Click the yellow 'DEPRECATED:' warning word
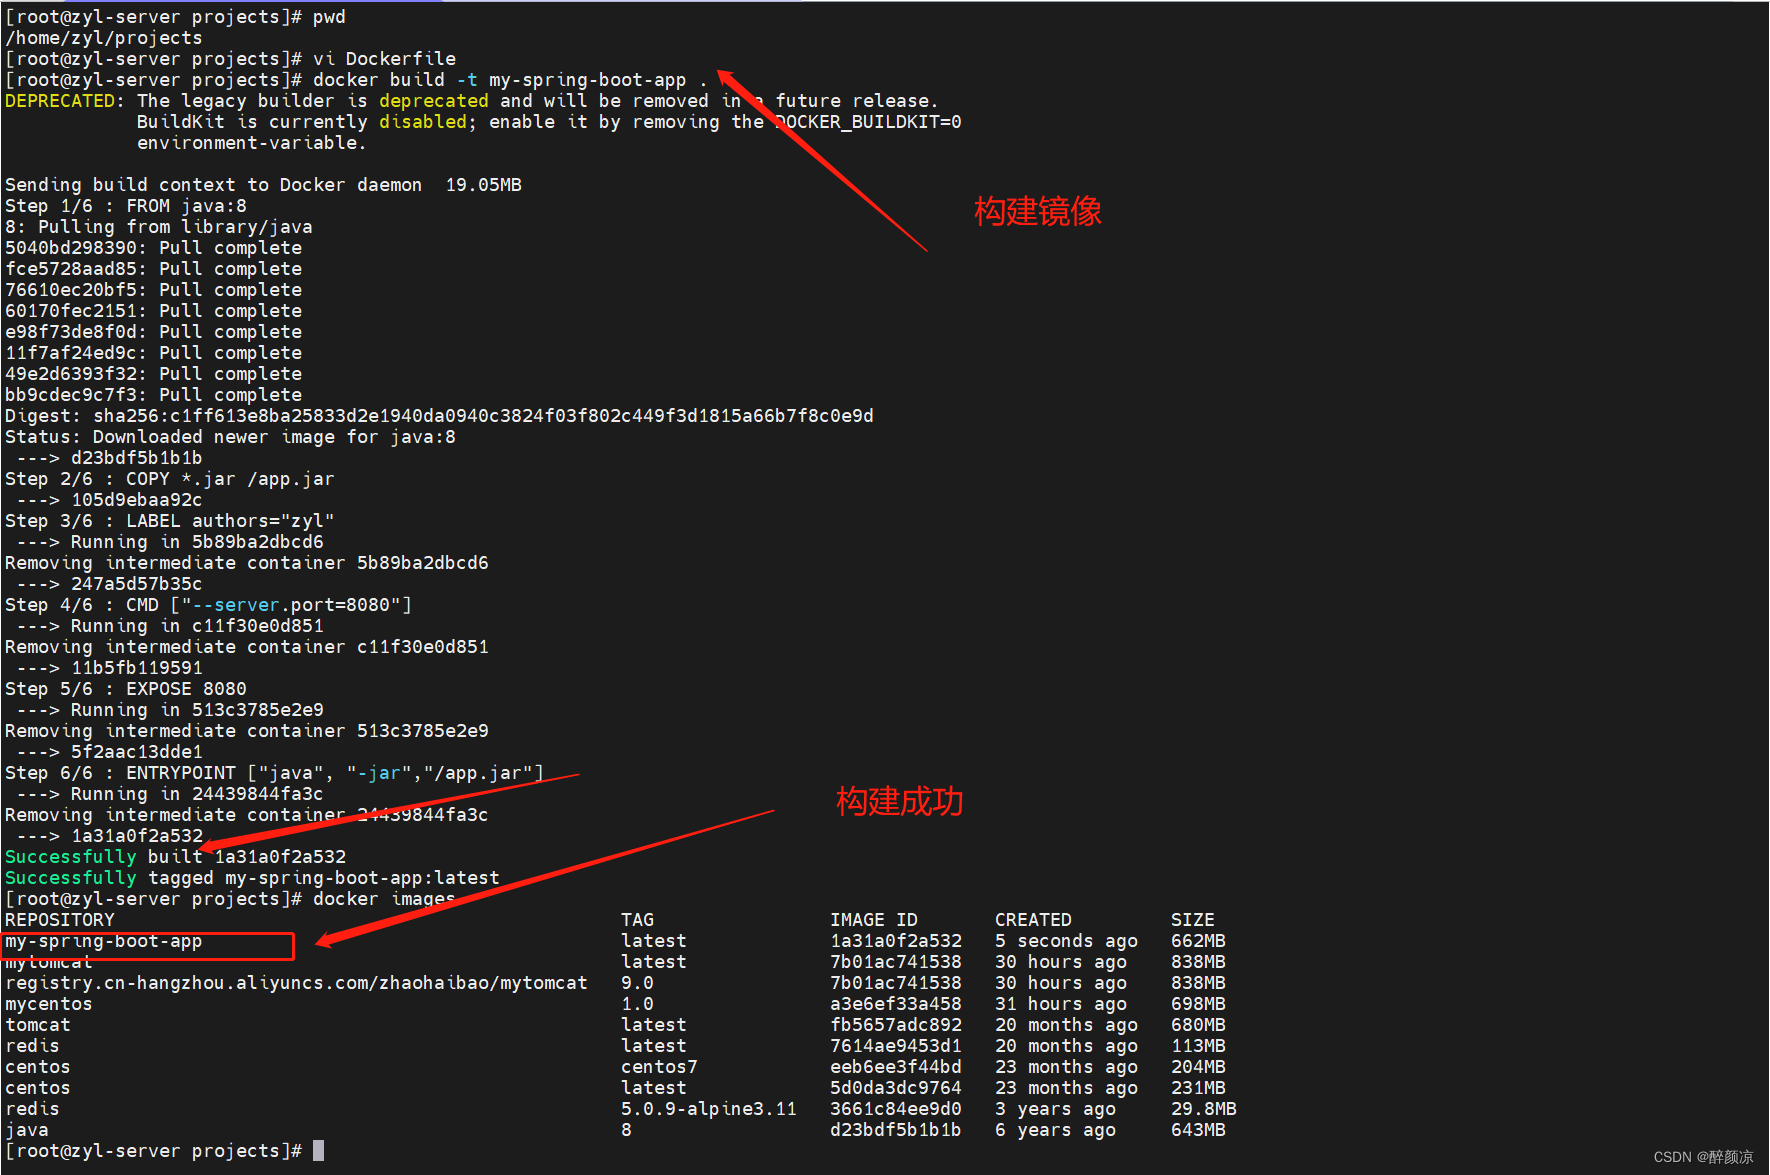 coord(64,101)
